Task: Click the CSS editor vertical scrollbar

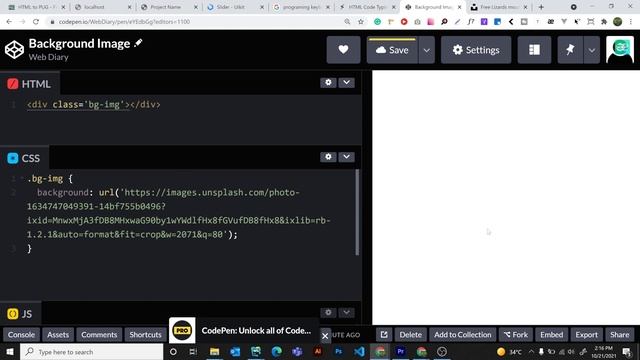Action: click(x=358, y=212)
